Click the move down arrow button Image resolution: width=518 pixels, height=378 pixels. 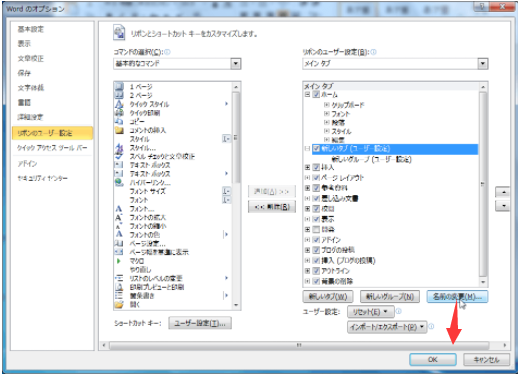pos(504,206)
